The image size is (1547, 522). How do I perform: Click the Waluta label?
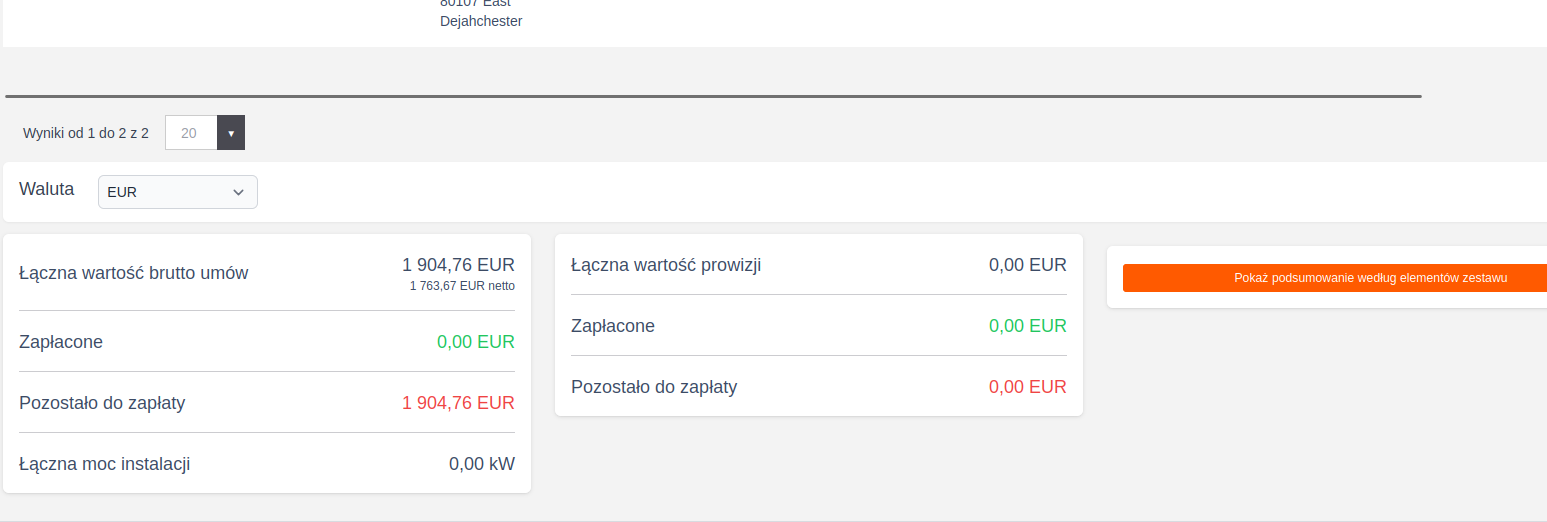click(x=47, y=189)
